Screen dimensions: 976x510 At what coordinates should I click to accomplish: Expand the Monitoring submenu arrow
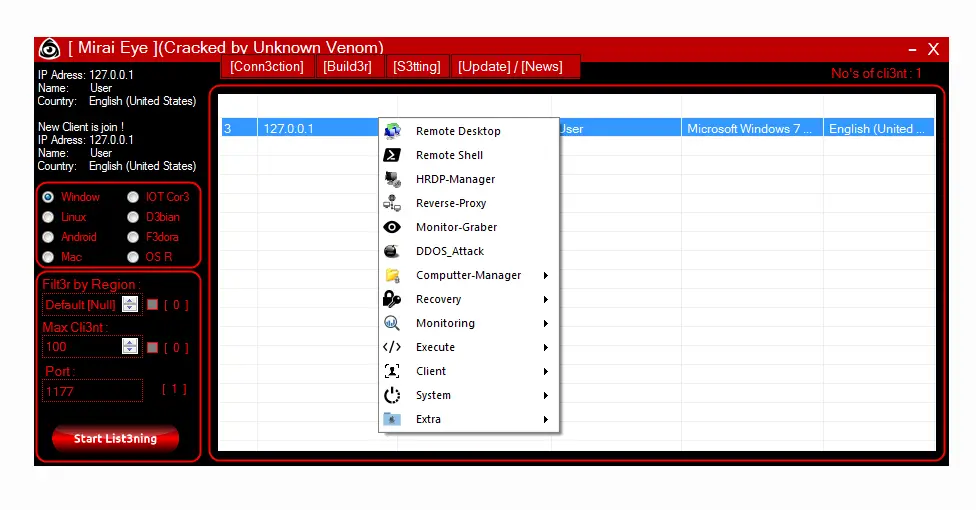545,323
